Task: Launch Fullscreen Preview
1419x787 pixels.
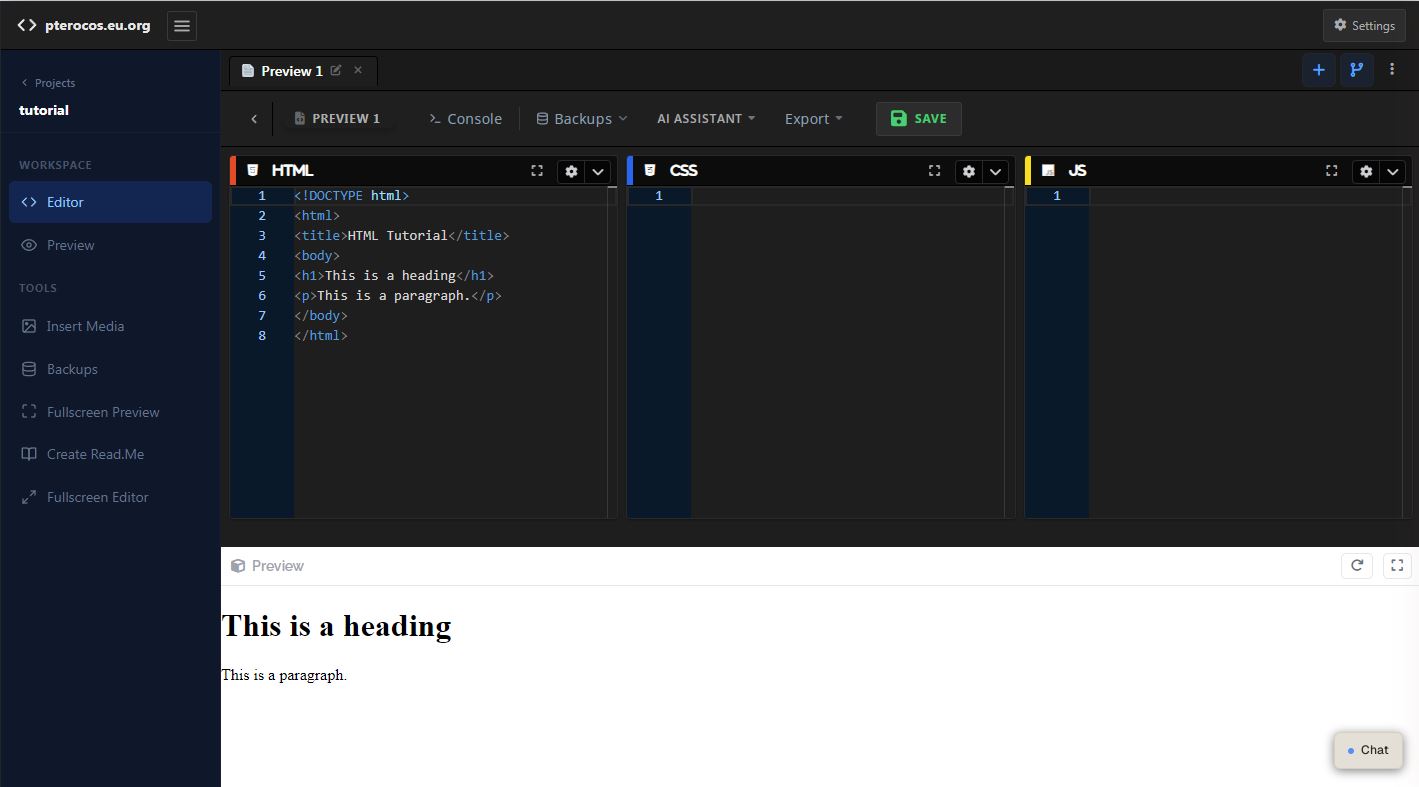Action: (110, 412)
